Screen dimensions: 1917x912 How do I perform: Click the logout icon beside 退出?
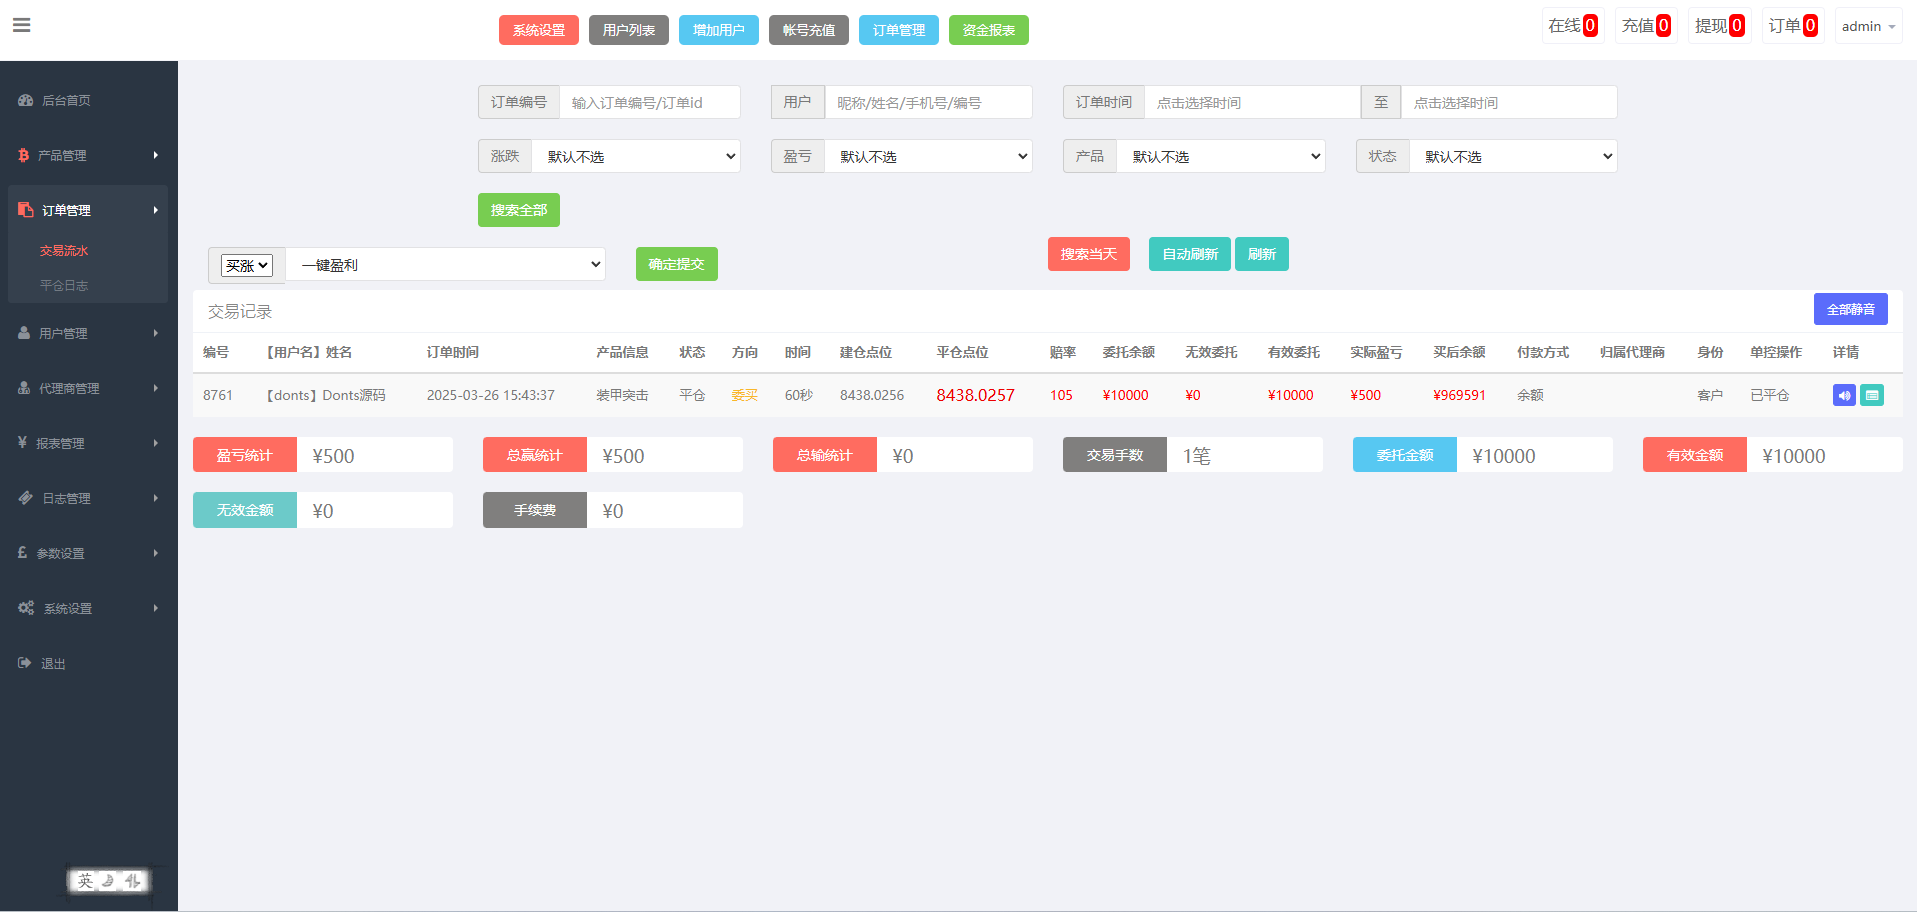tap(25, 663)
